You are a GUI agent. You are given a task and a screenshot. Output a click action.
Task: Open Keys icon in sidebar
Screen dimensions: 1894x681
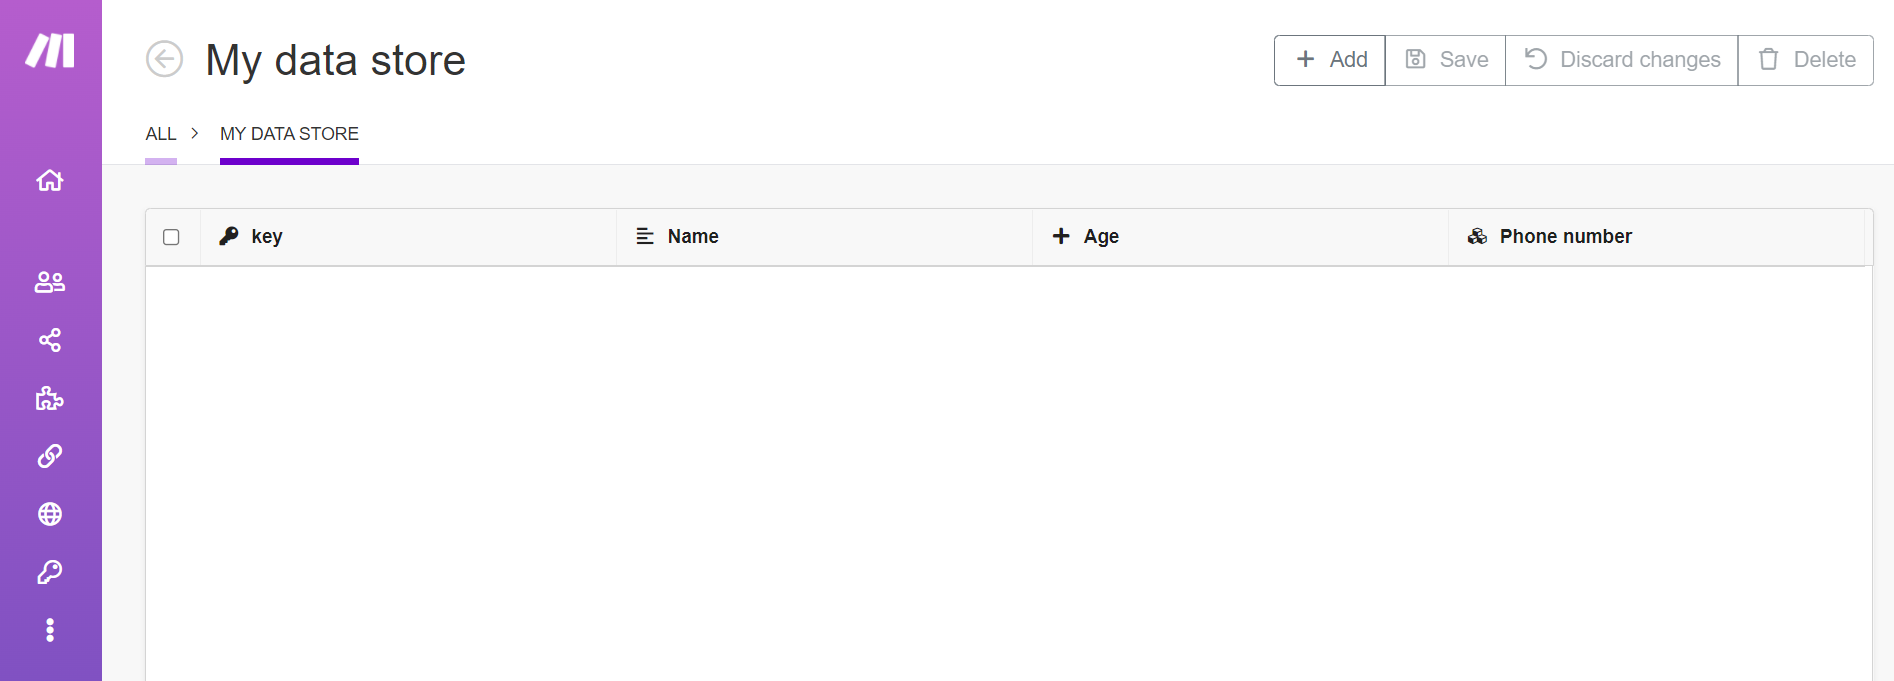pos(50,572)
